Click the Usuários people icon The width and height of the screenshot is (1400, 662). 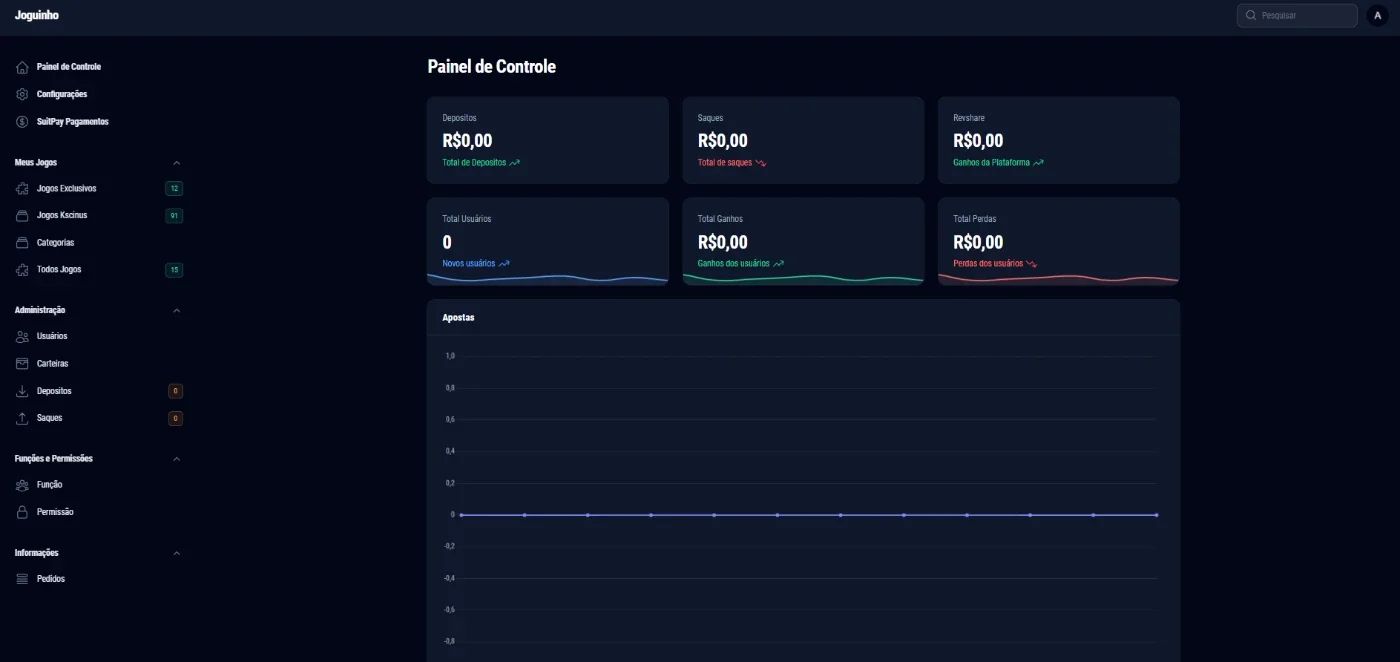click(x=22, y=337)
